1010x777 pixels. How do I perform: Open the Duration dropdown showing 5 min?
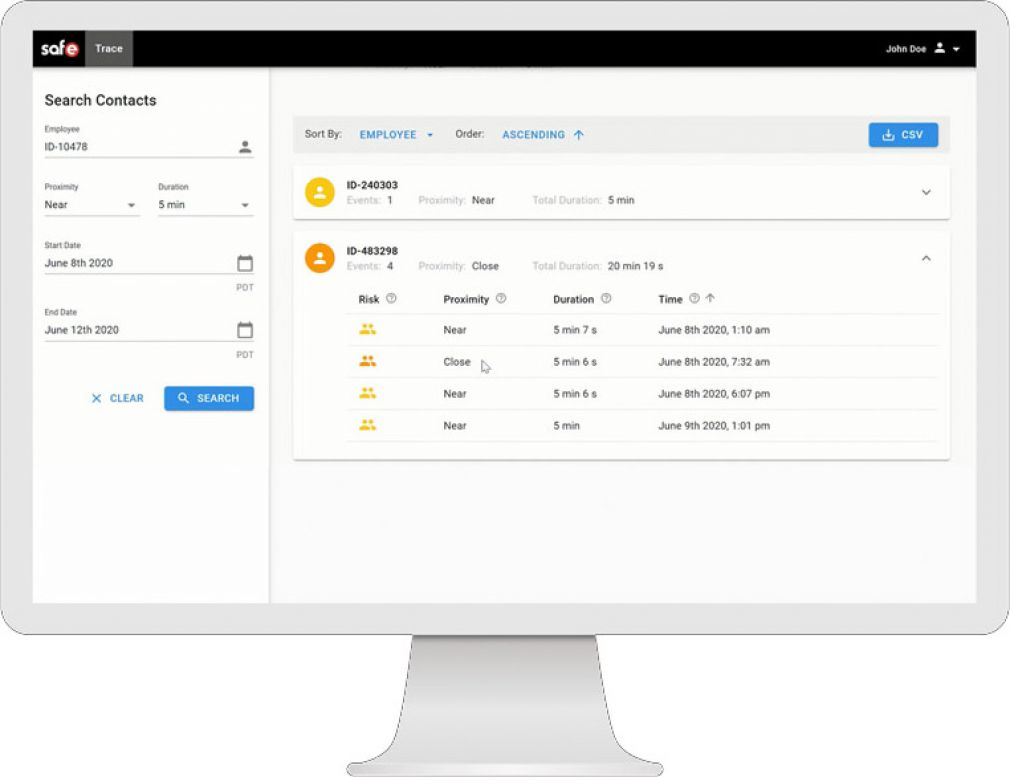pos(205,205)
